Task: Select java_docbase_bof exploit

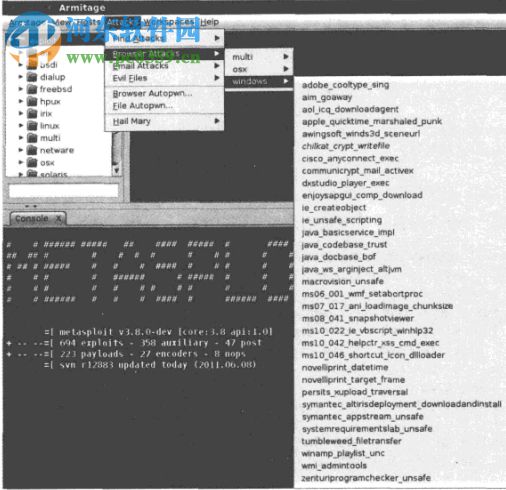Action: click(339, 257)
